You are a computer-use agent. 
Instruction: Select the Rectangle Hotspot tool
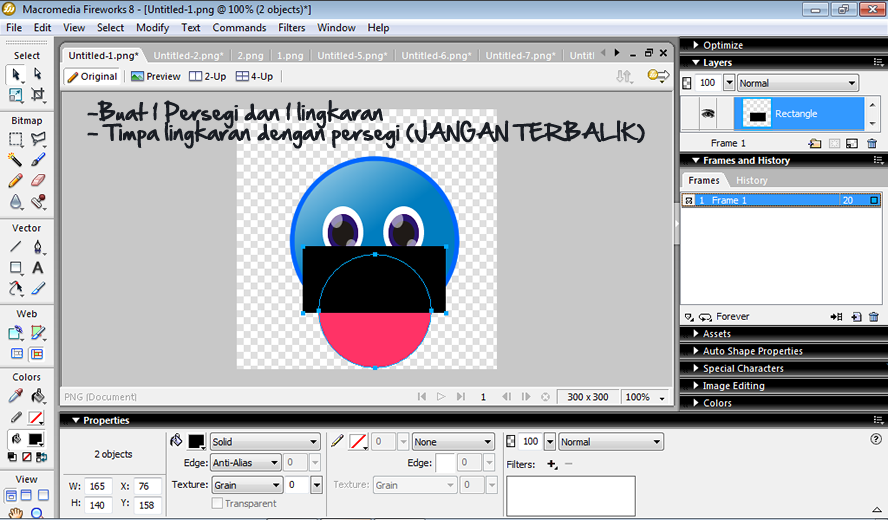tap(16, 333)
